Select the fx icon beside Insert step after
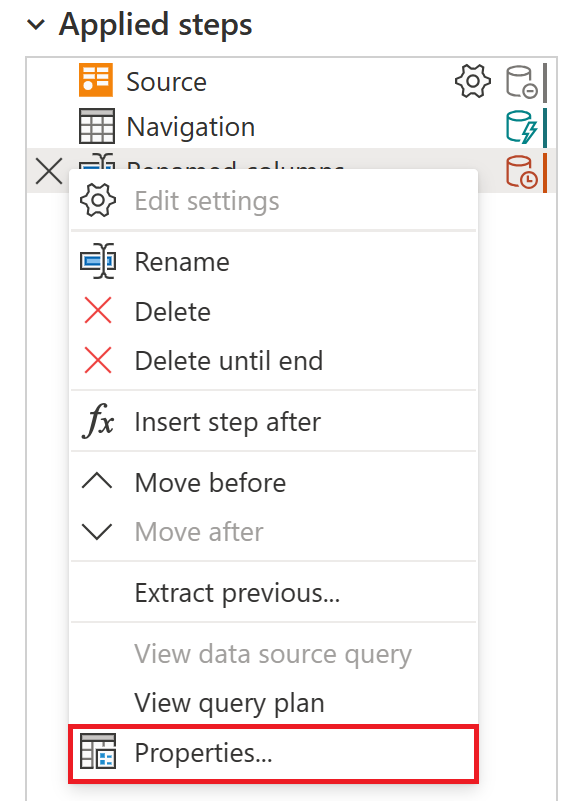The image size is (581, 801). point(100,421)
